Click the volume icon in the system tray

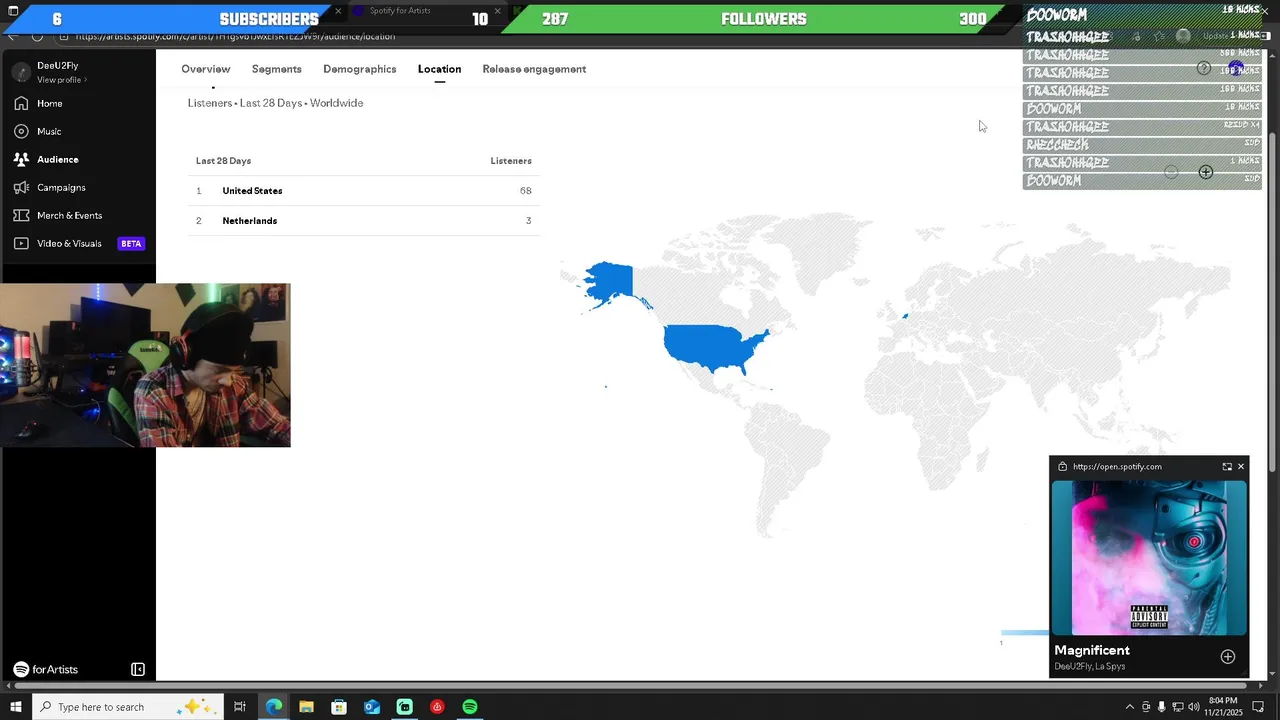click(1193, 707)
